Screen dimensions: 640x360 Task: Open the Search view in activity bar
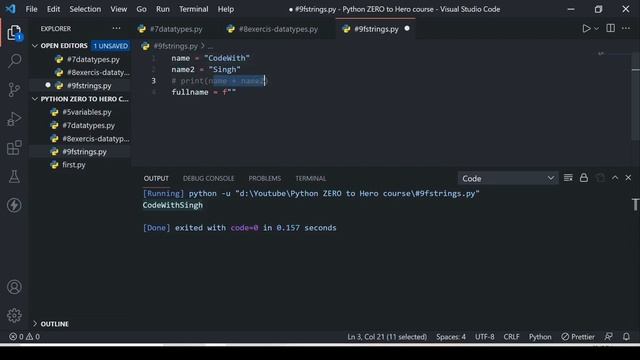[x=14, y=61]
